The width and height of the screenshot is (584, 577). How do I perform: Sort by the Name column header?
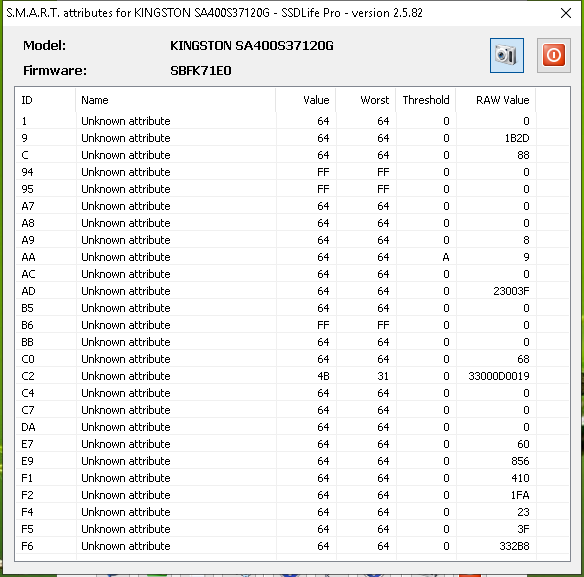click(x=176, y=100)
